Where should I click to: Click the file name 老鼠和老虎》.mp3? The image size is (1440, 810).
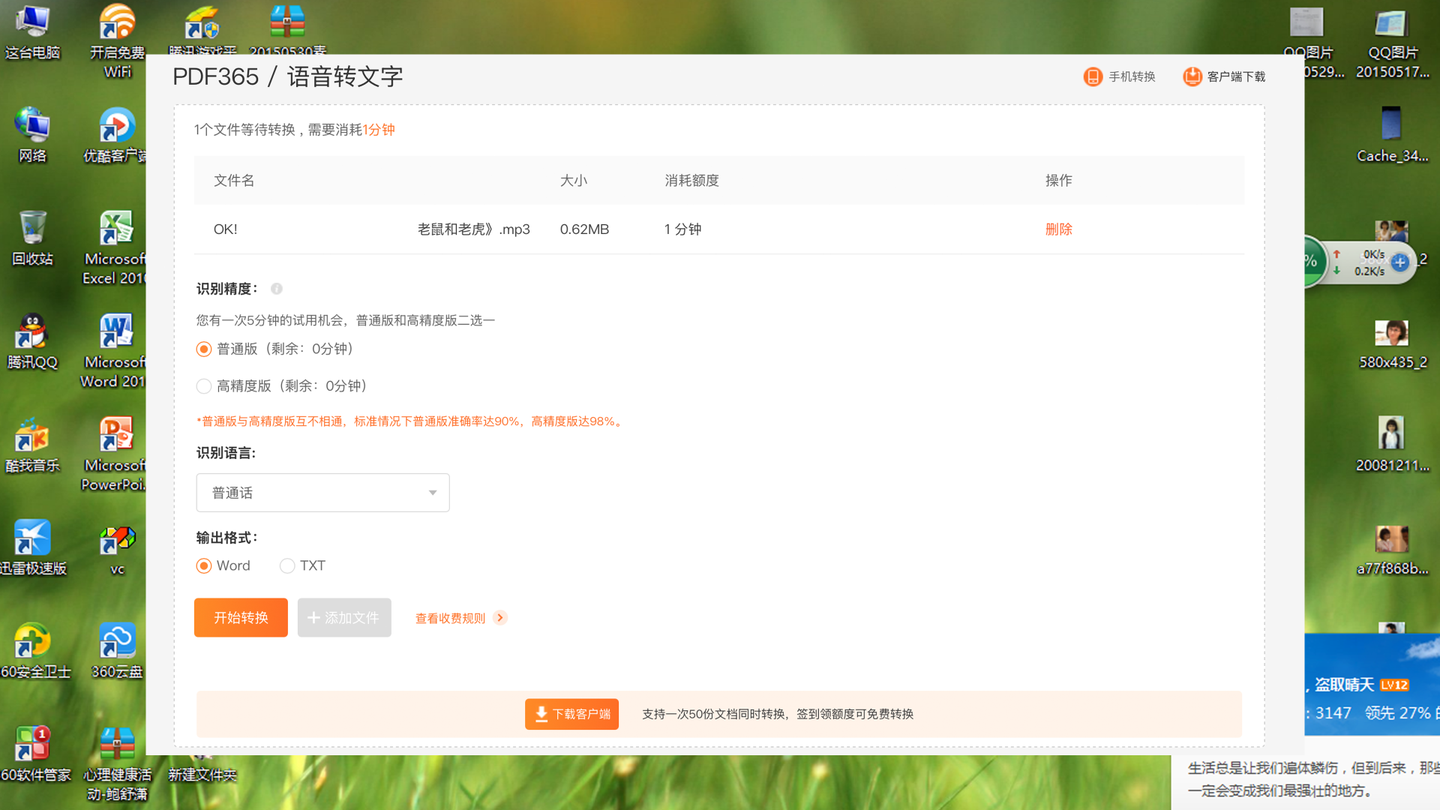point(474,229)
